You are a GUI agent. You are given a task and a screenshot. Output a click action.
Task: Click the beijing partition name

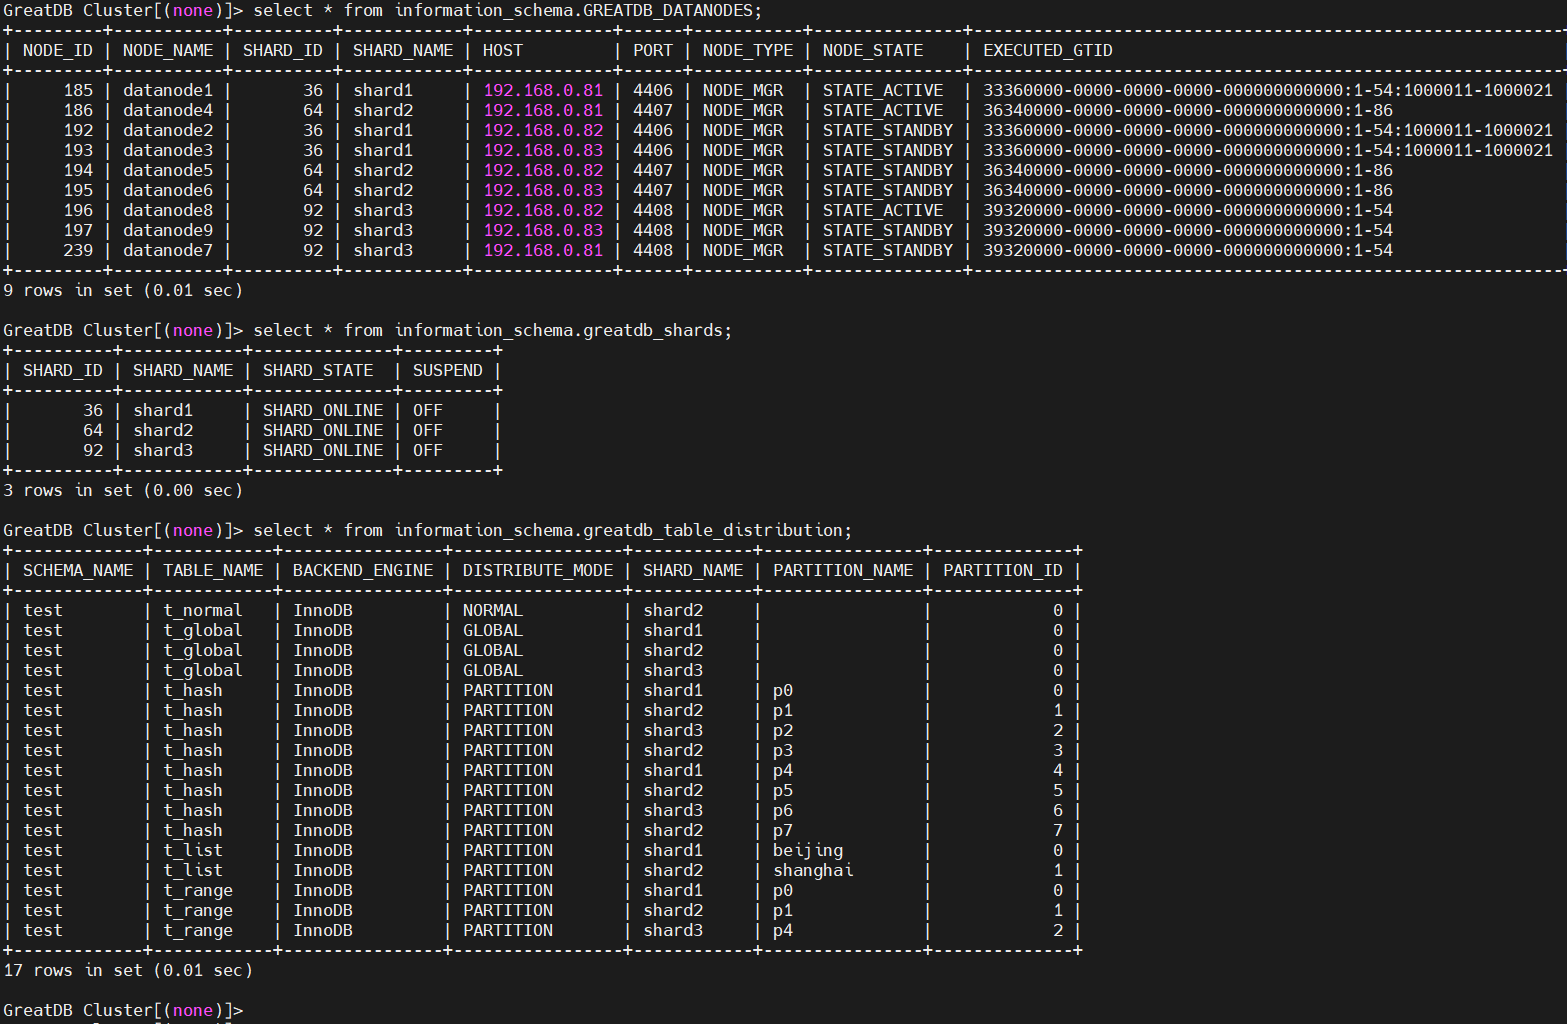point(808,850)
